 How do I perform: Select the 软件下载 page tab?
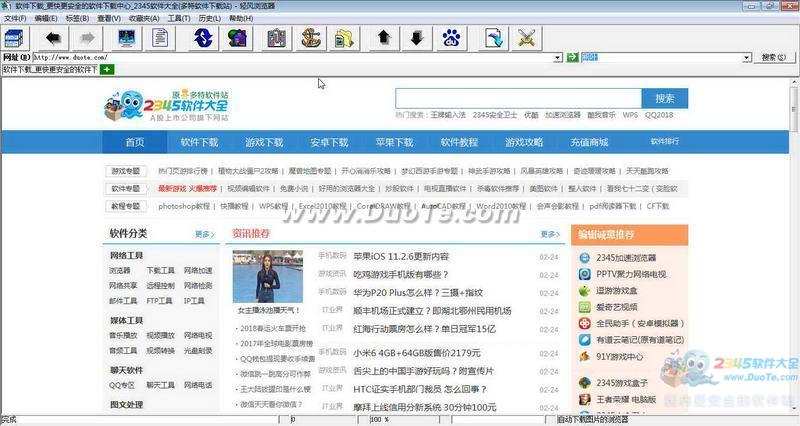pos(51,69)
